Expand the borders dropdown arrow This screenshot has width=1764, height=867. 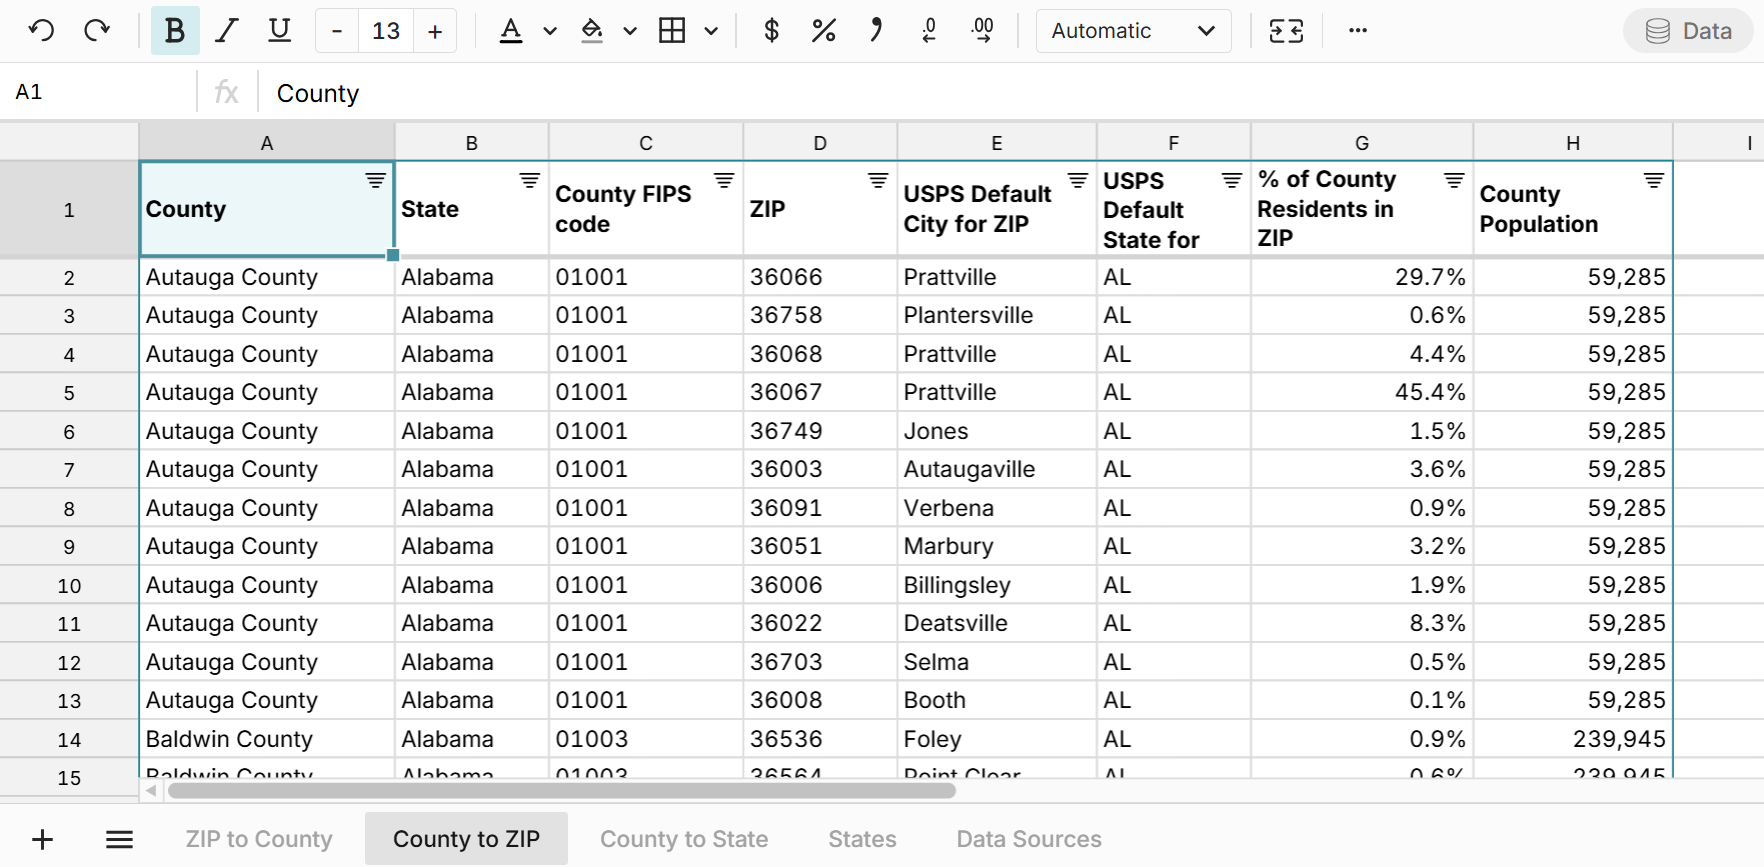(711, 31)
